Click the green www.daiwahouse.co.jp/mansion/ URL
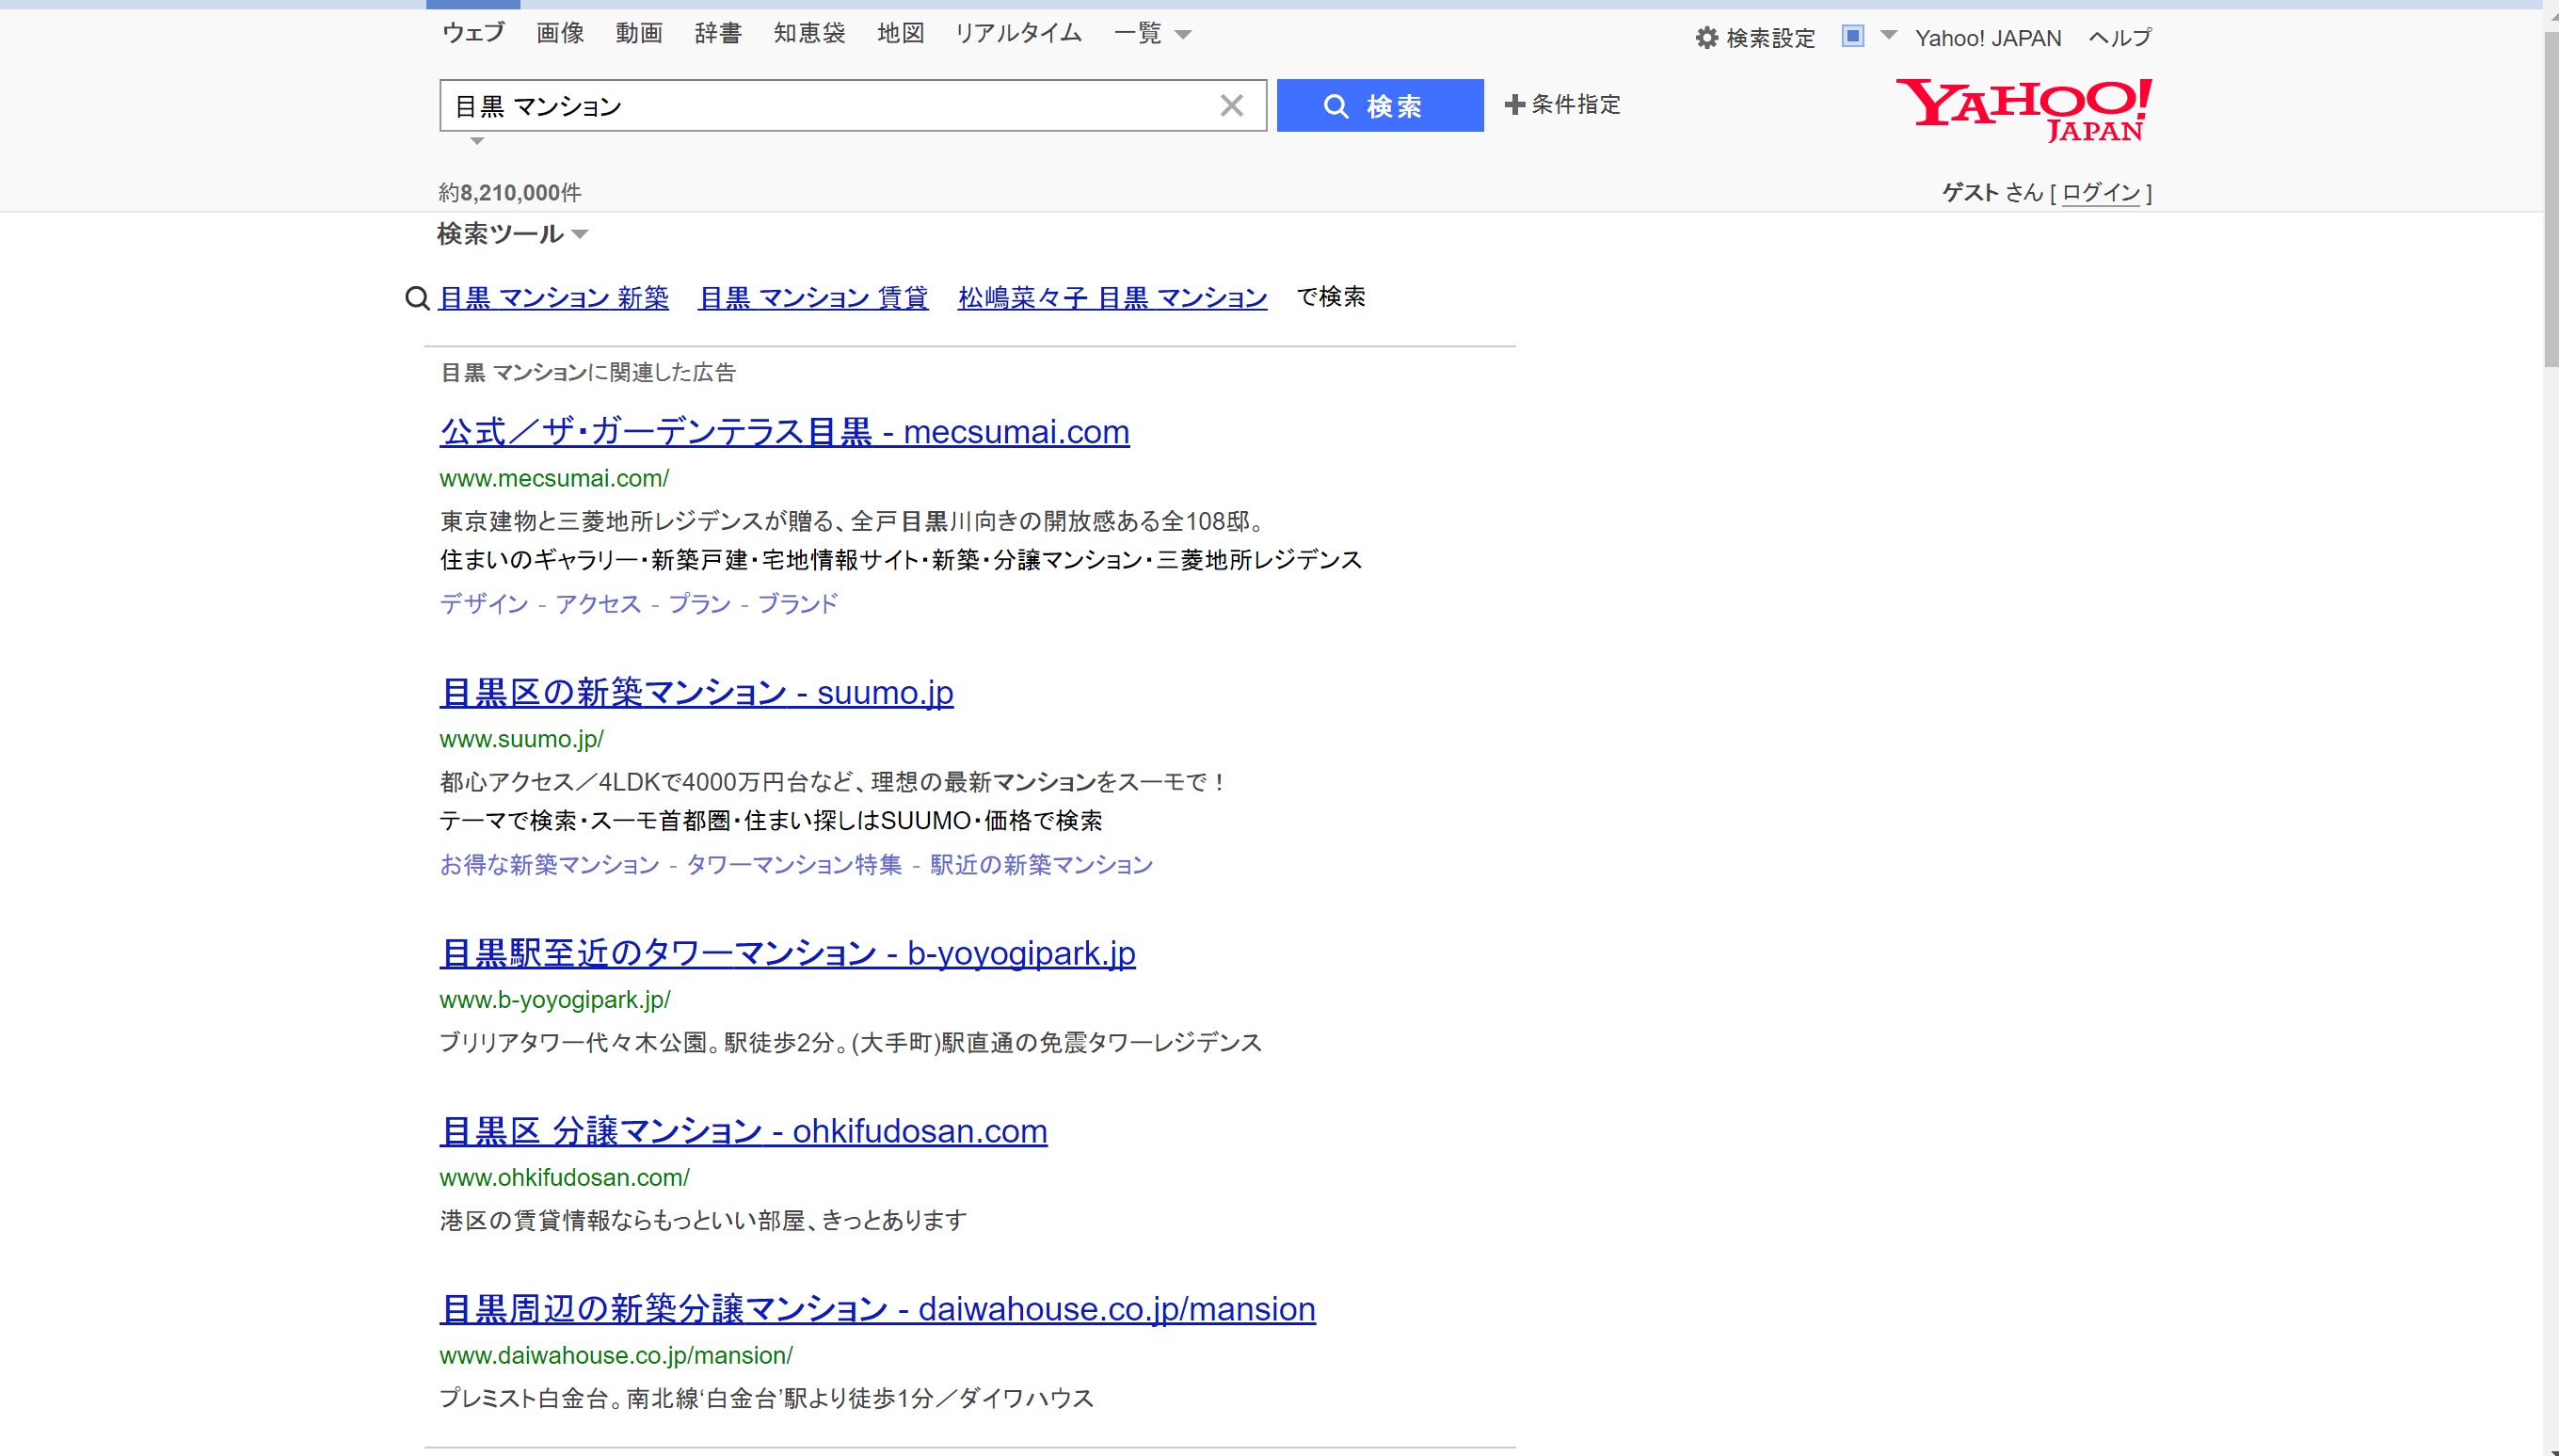 [616, 1356]
